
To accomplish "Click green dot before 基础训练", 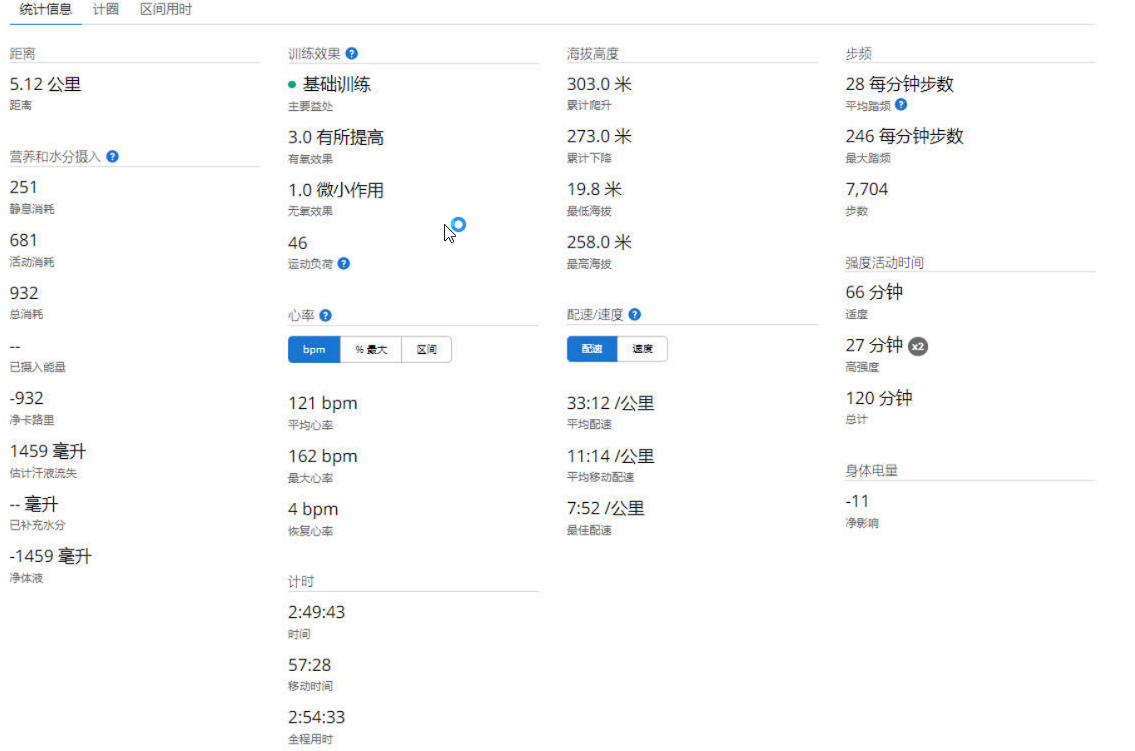I will coord(292,86).
